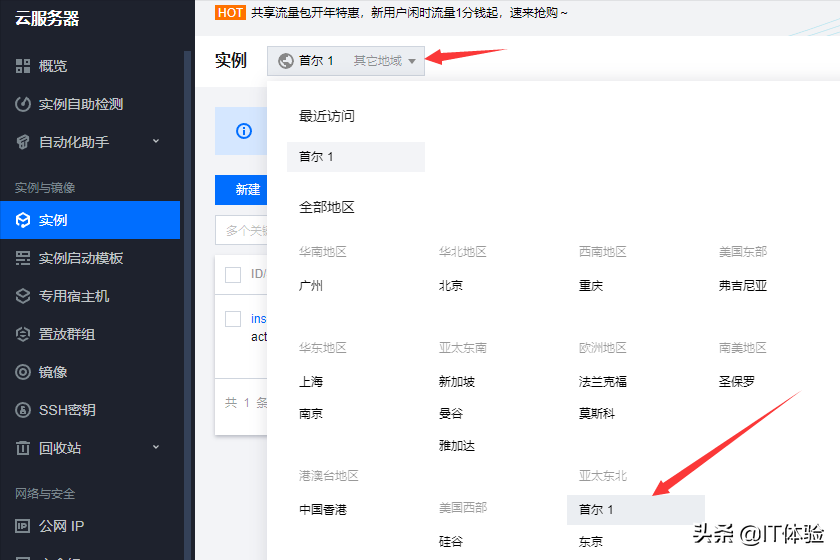Choose 上海 region
Image resolution: width=840 pixels, height=560 pixels.
click(x=311, y=382)
